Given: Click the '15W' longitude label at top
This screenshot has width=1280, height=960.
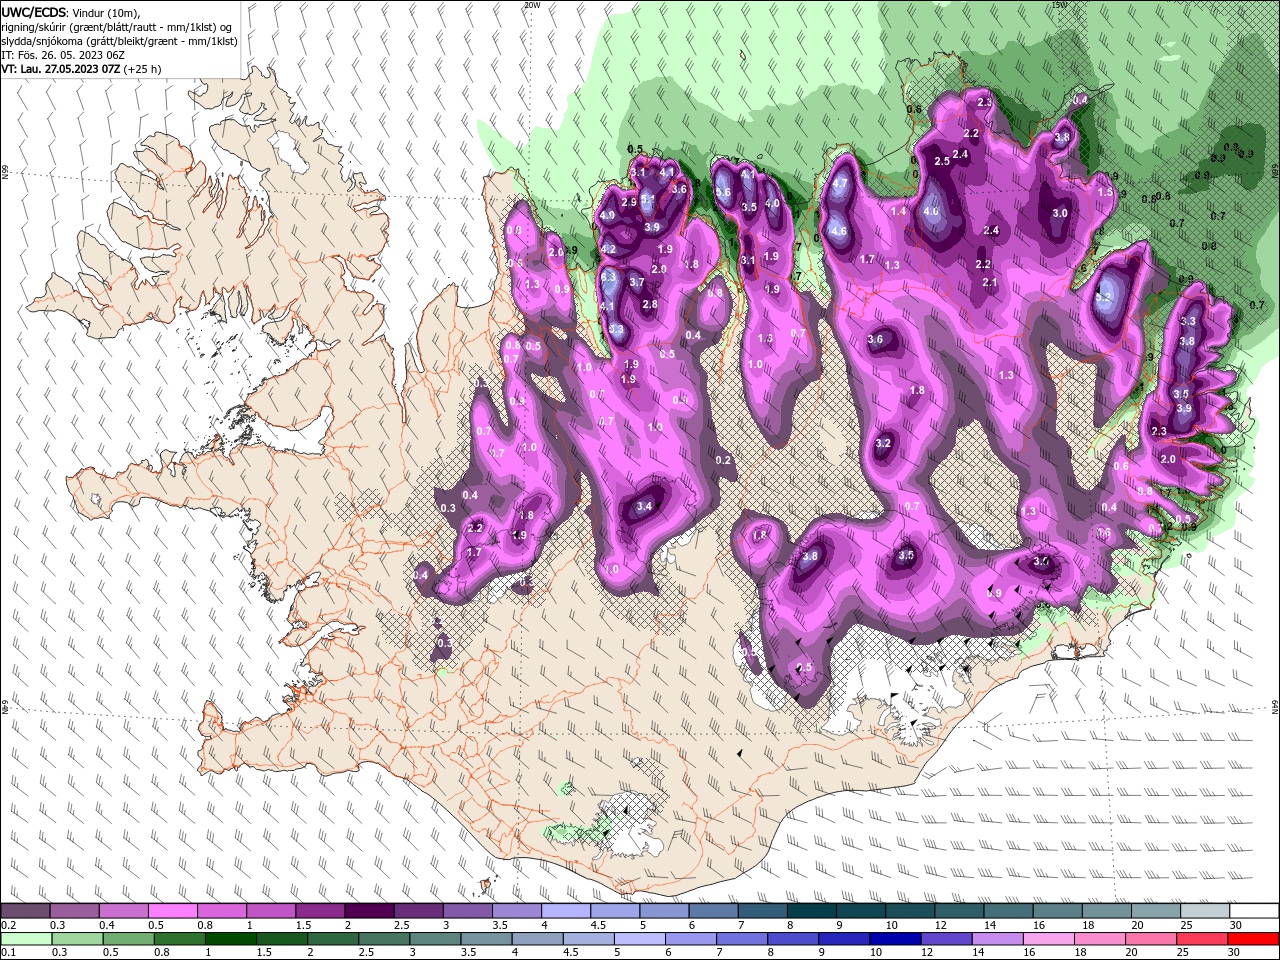Looking at the screenshot, I should (x=1061, y=5).
